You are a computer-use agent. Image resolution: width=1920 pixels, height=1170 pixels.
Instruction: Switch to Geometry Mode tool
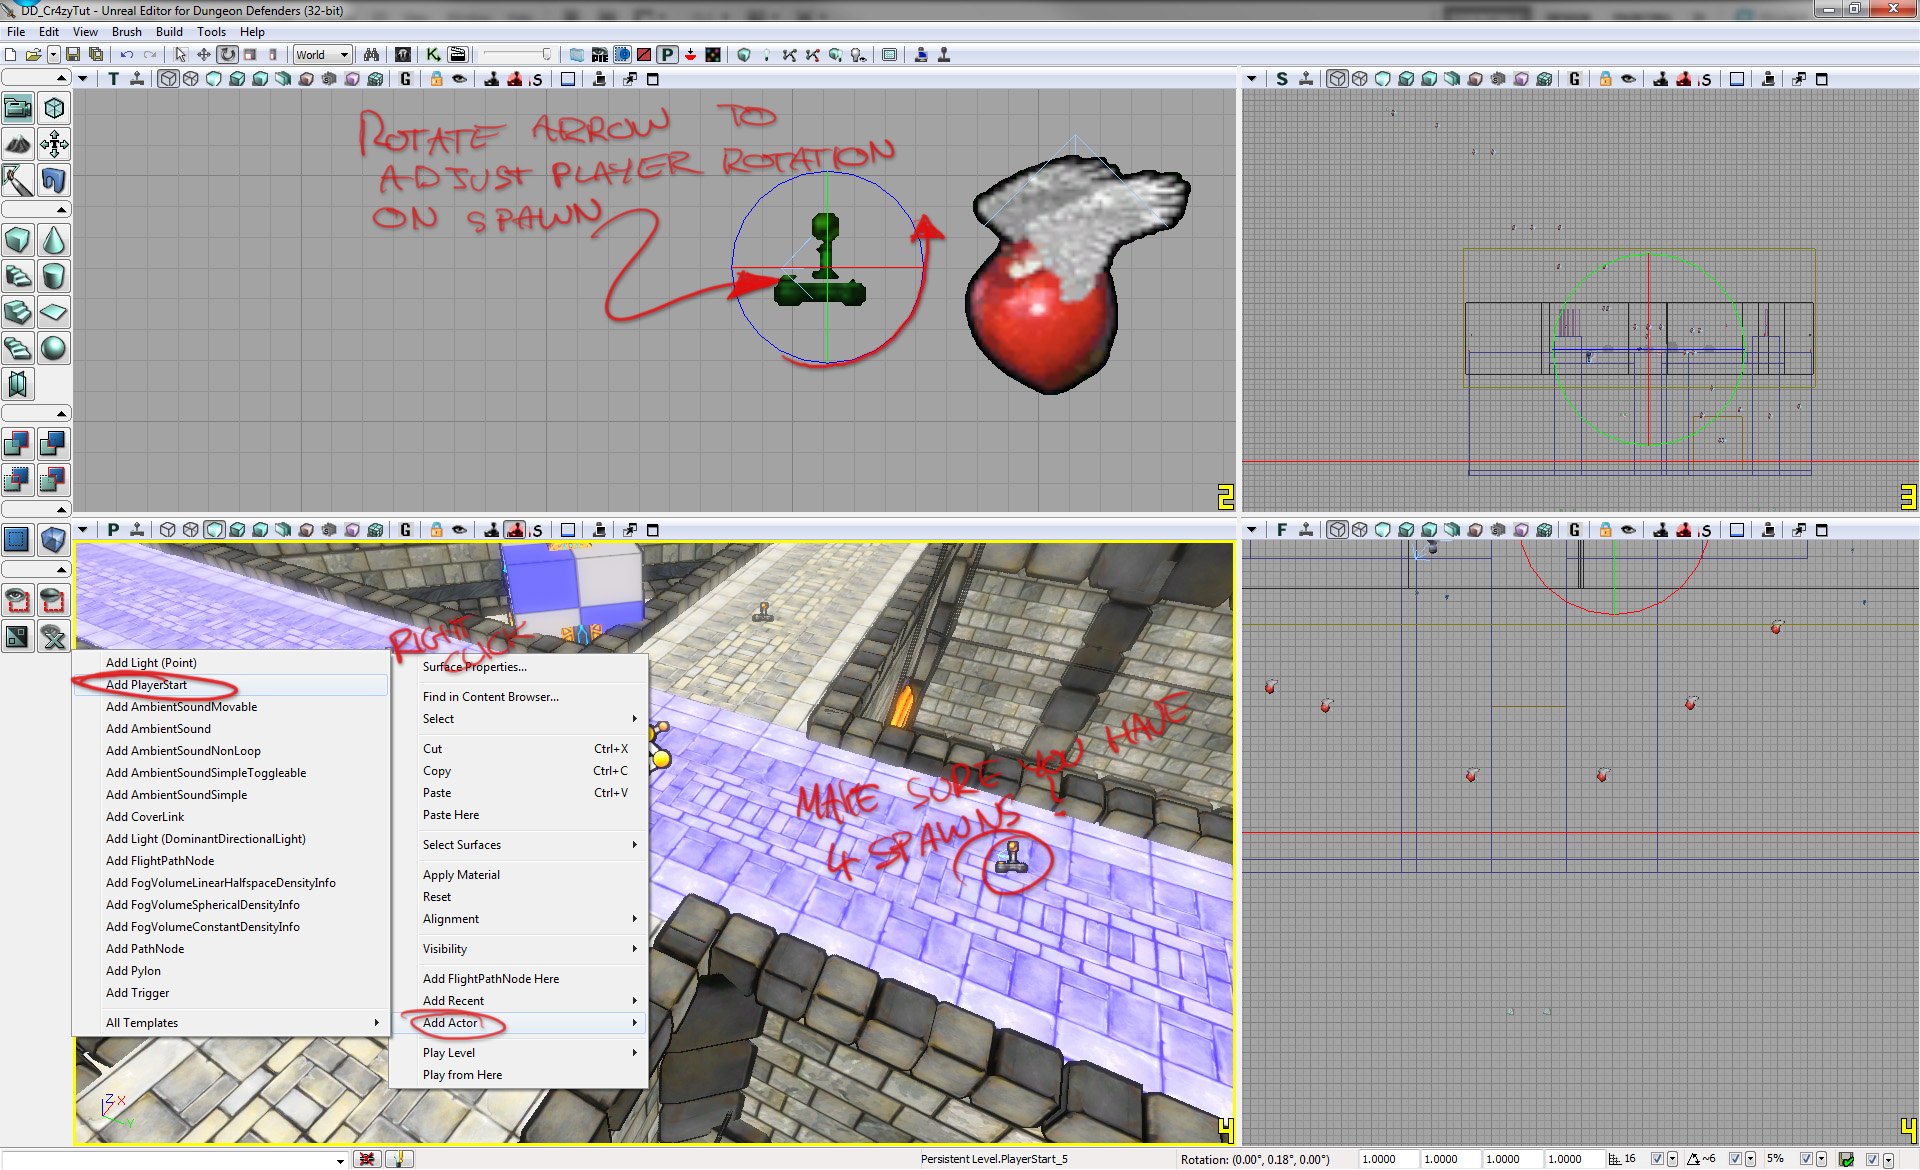(54, 108)
